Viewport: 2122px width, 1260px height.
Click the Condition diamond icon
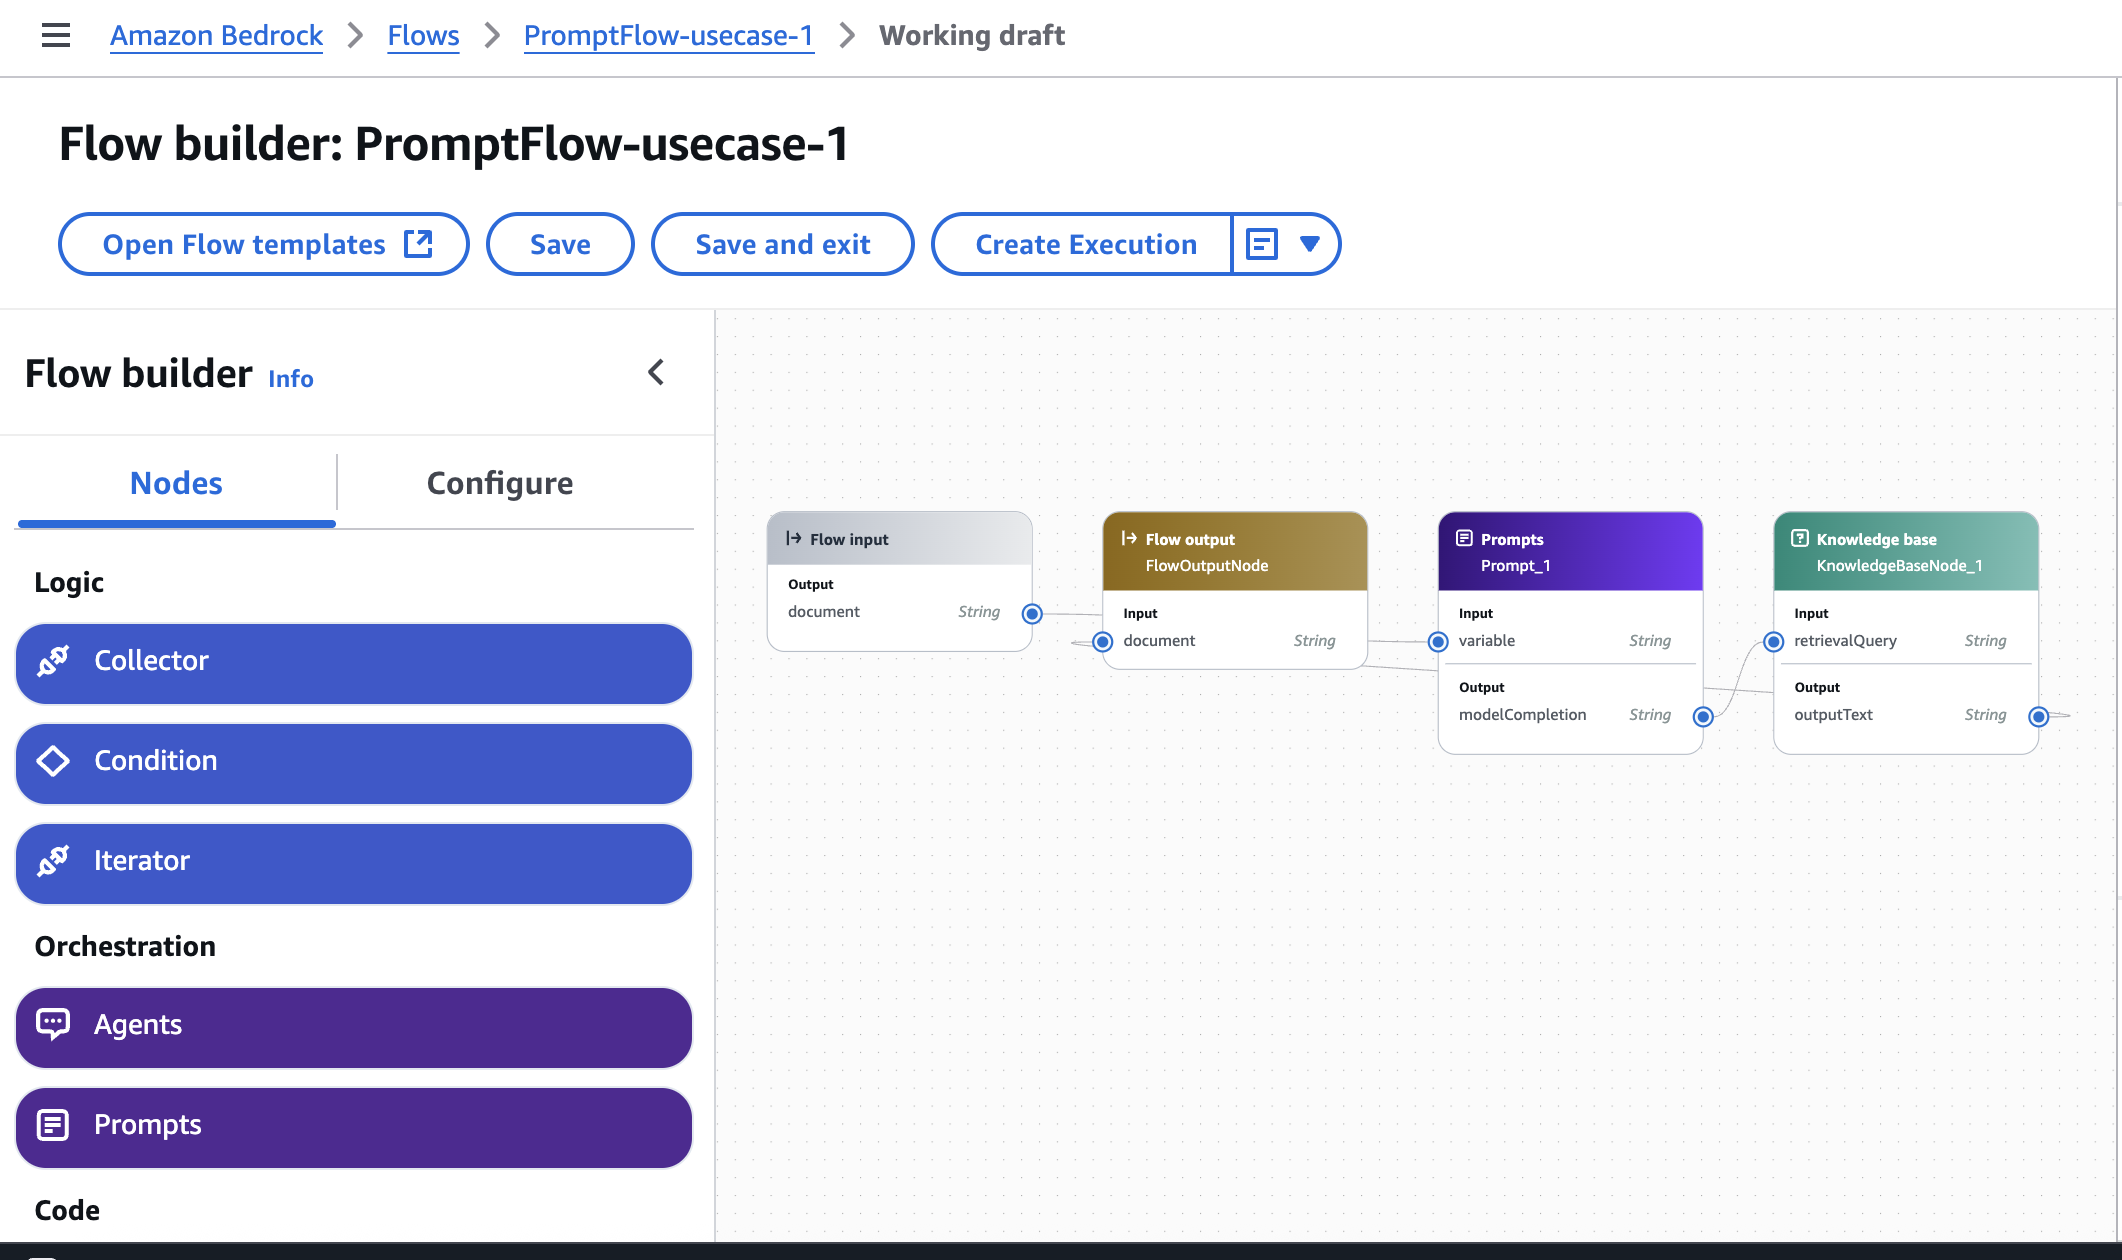[53, 761]
